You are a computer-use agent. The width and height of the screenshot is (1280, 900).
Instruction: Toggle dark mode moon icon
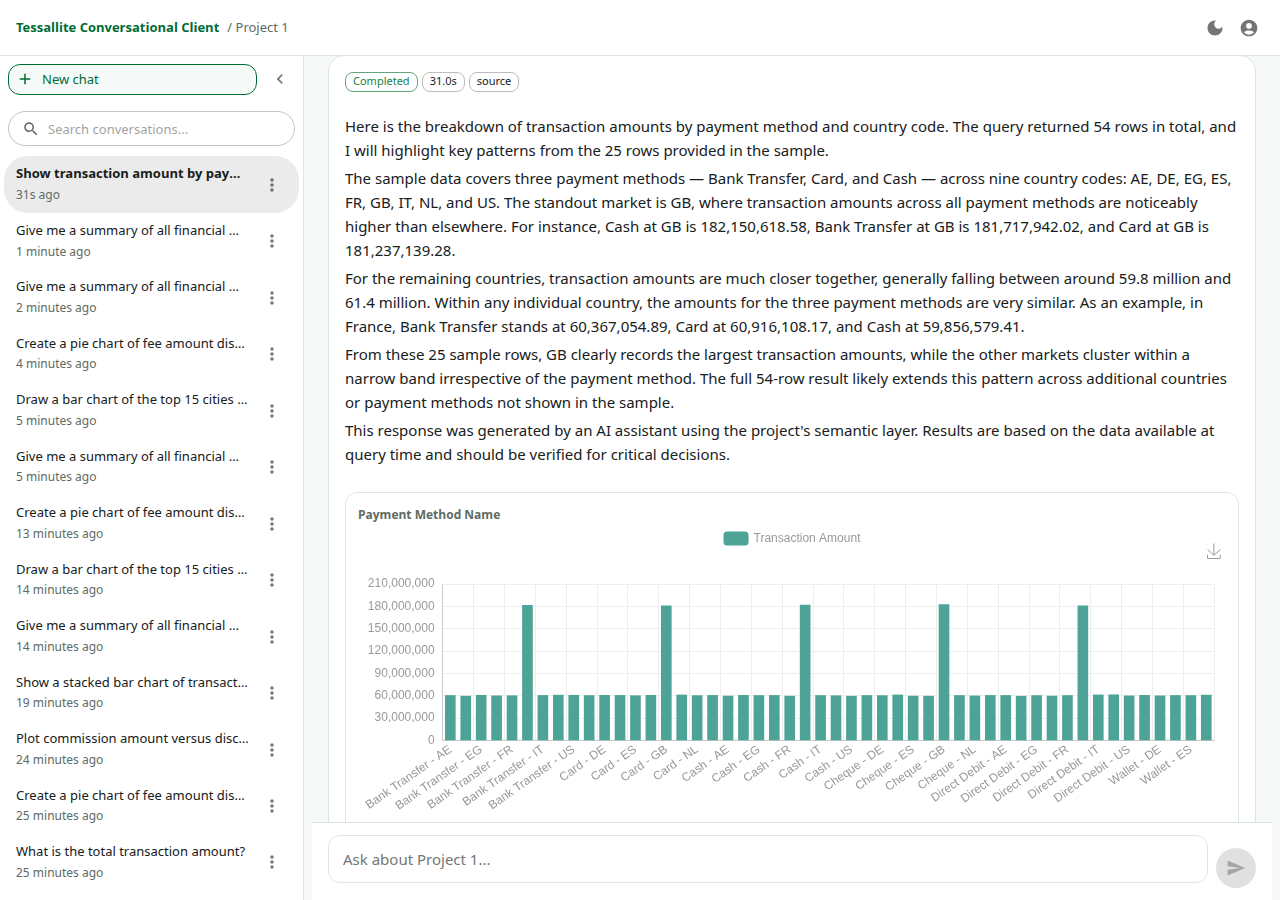[1215, 28]
